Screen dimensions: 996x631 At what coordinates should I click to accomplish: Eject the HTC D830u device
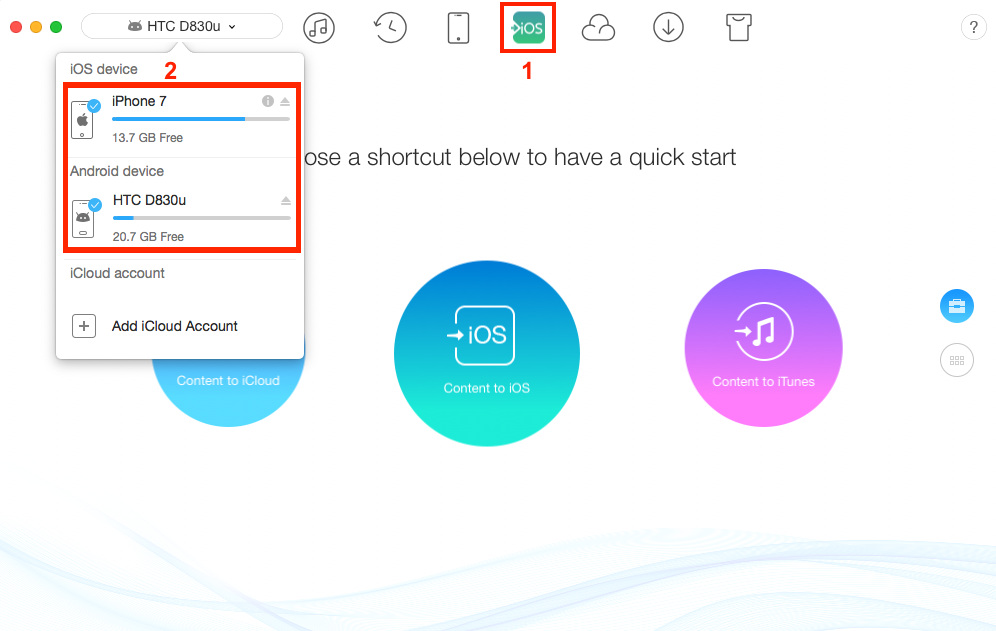(286, 200)
